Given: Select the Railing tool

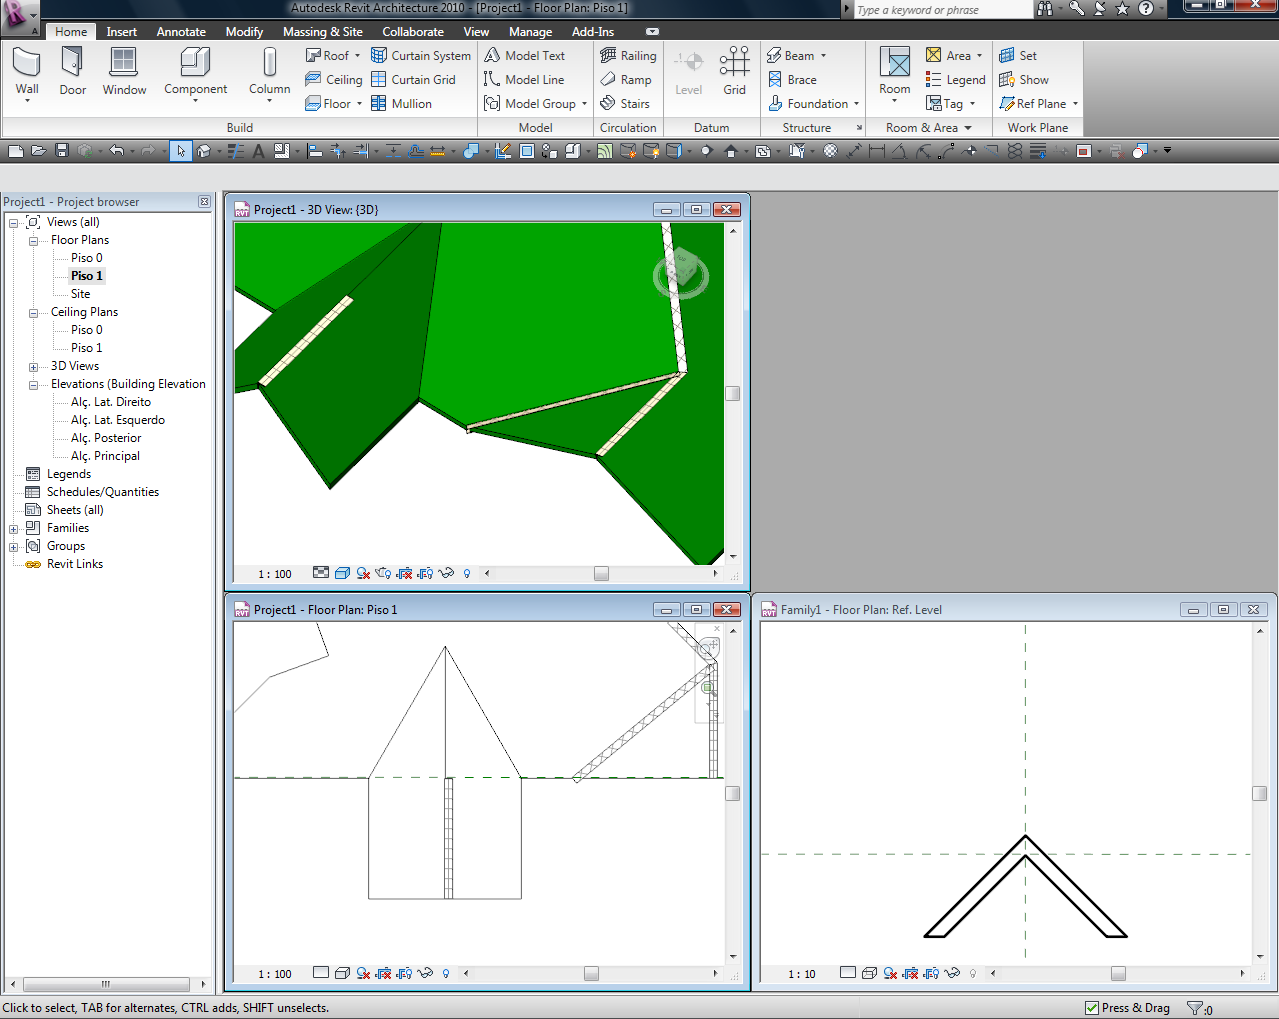Looking at the screenshot, I should click(x=628, y=56).
